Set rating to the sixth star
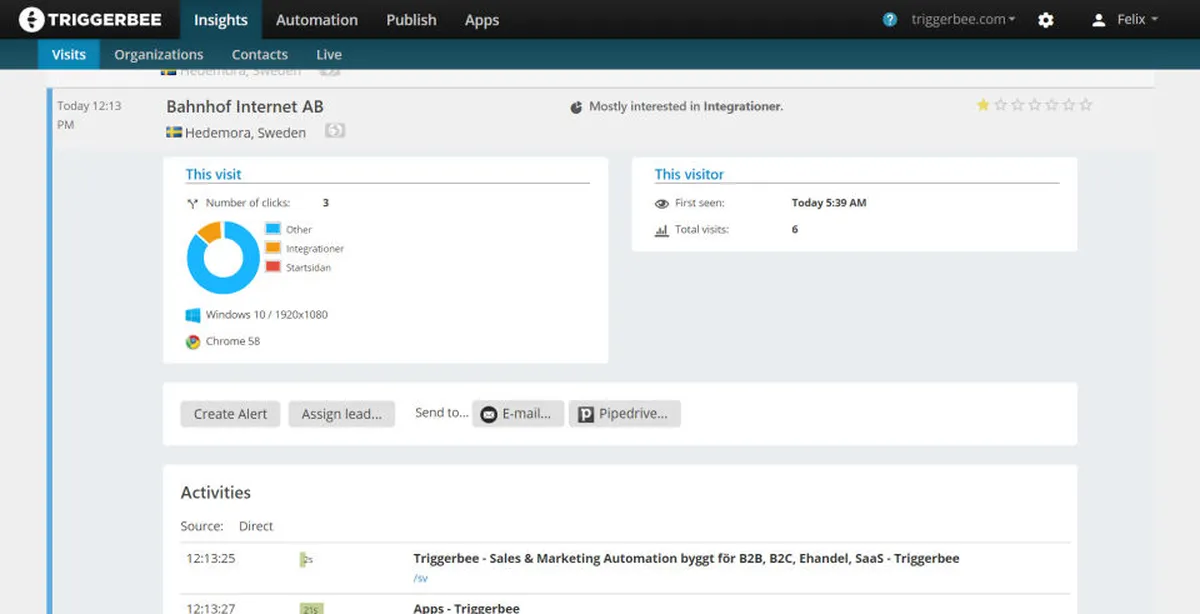The image size is (1200, 614). pyautogui.click(x=1069, y=105)
